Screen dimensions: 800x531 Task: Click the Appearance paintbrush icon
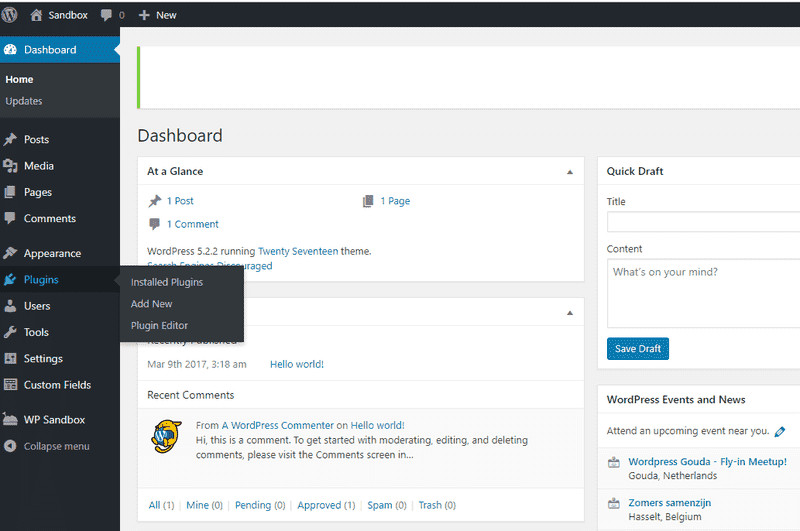coord(10,253)
